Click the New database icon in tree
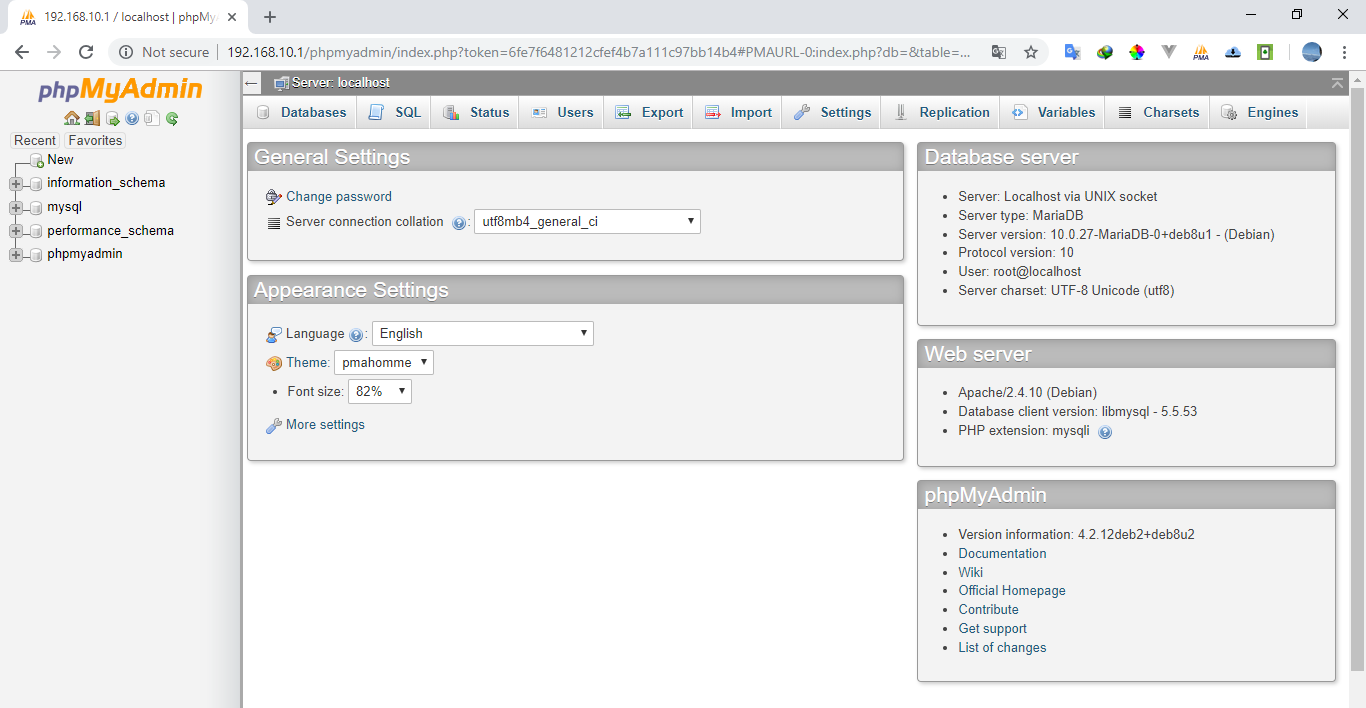Image resolution: width=1366 pixels, height=708 pixels. click(x=37, y=160)
